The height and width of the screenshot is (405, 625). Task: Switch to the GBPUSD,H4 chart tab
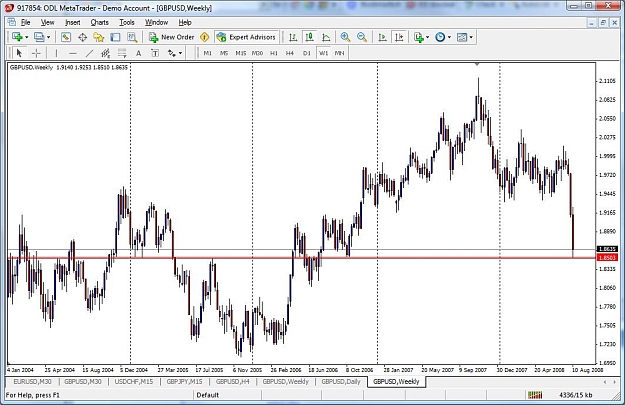pyautogui.click(x=232, y=381)
